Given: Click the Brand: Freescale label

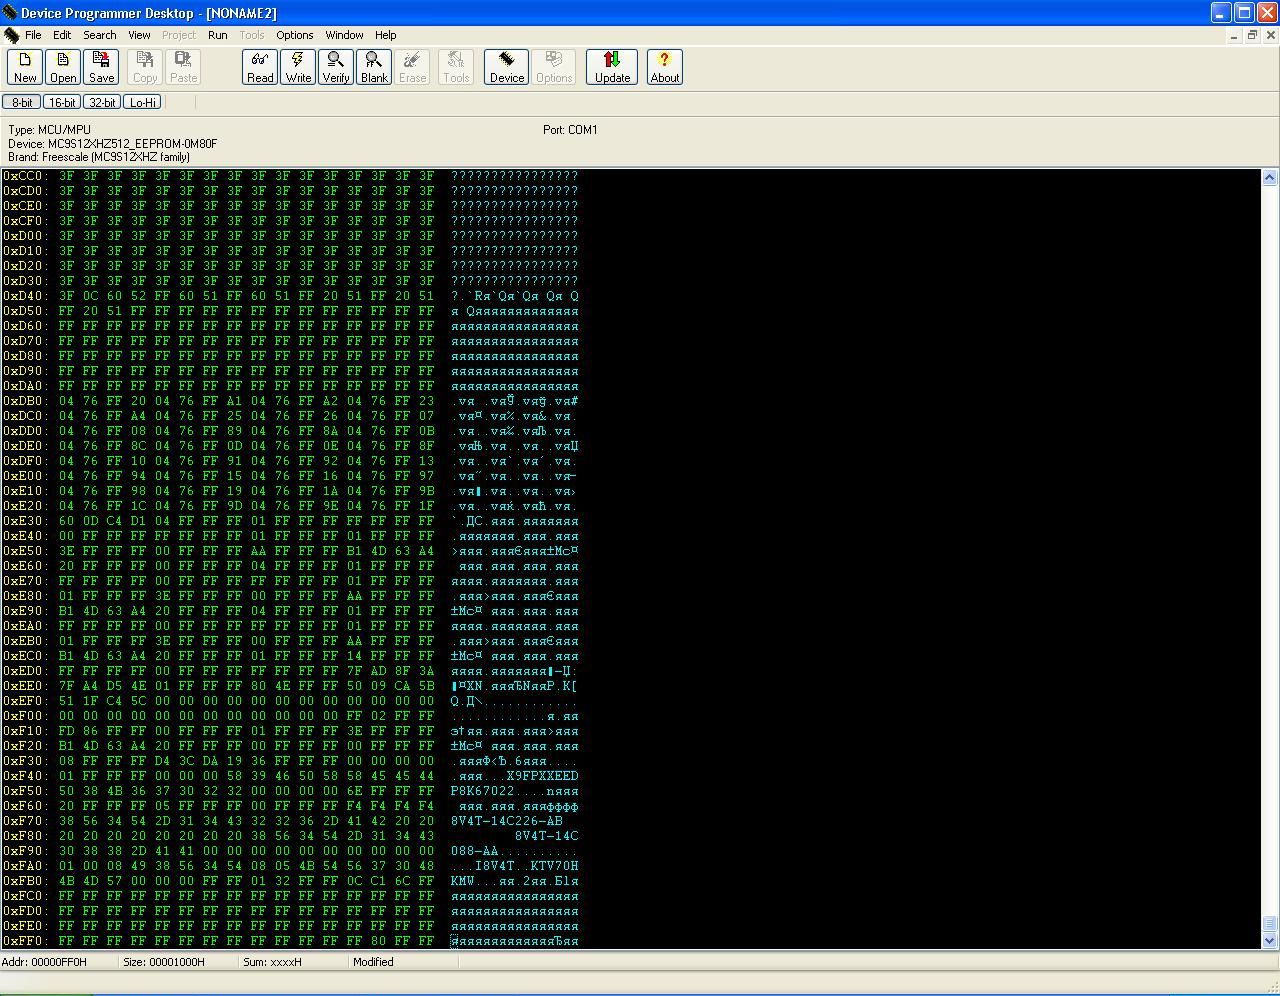Looking at the screenshot, I should (x=99, y=157).
